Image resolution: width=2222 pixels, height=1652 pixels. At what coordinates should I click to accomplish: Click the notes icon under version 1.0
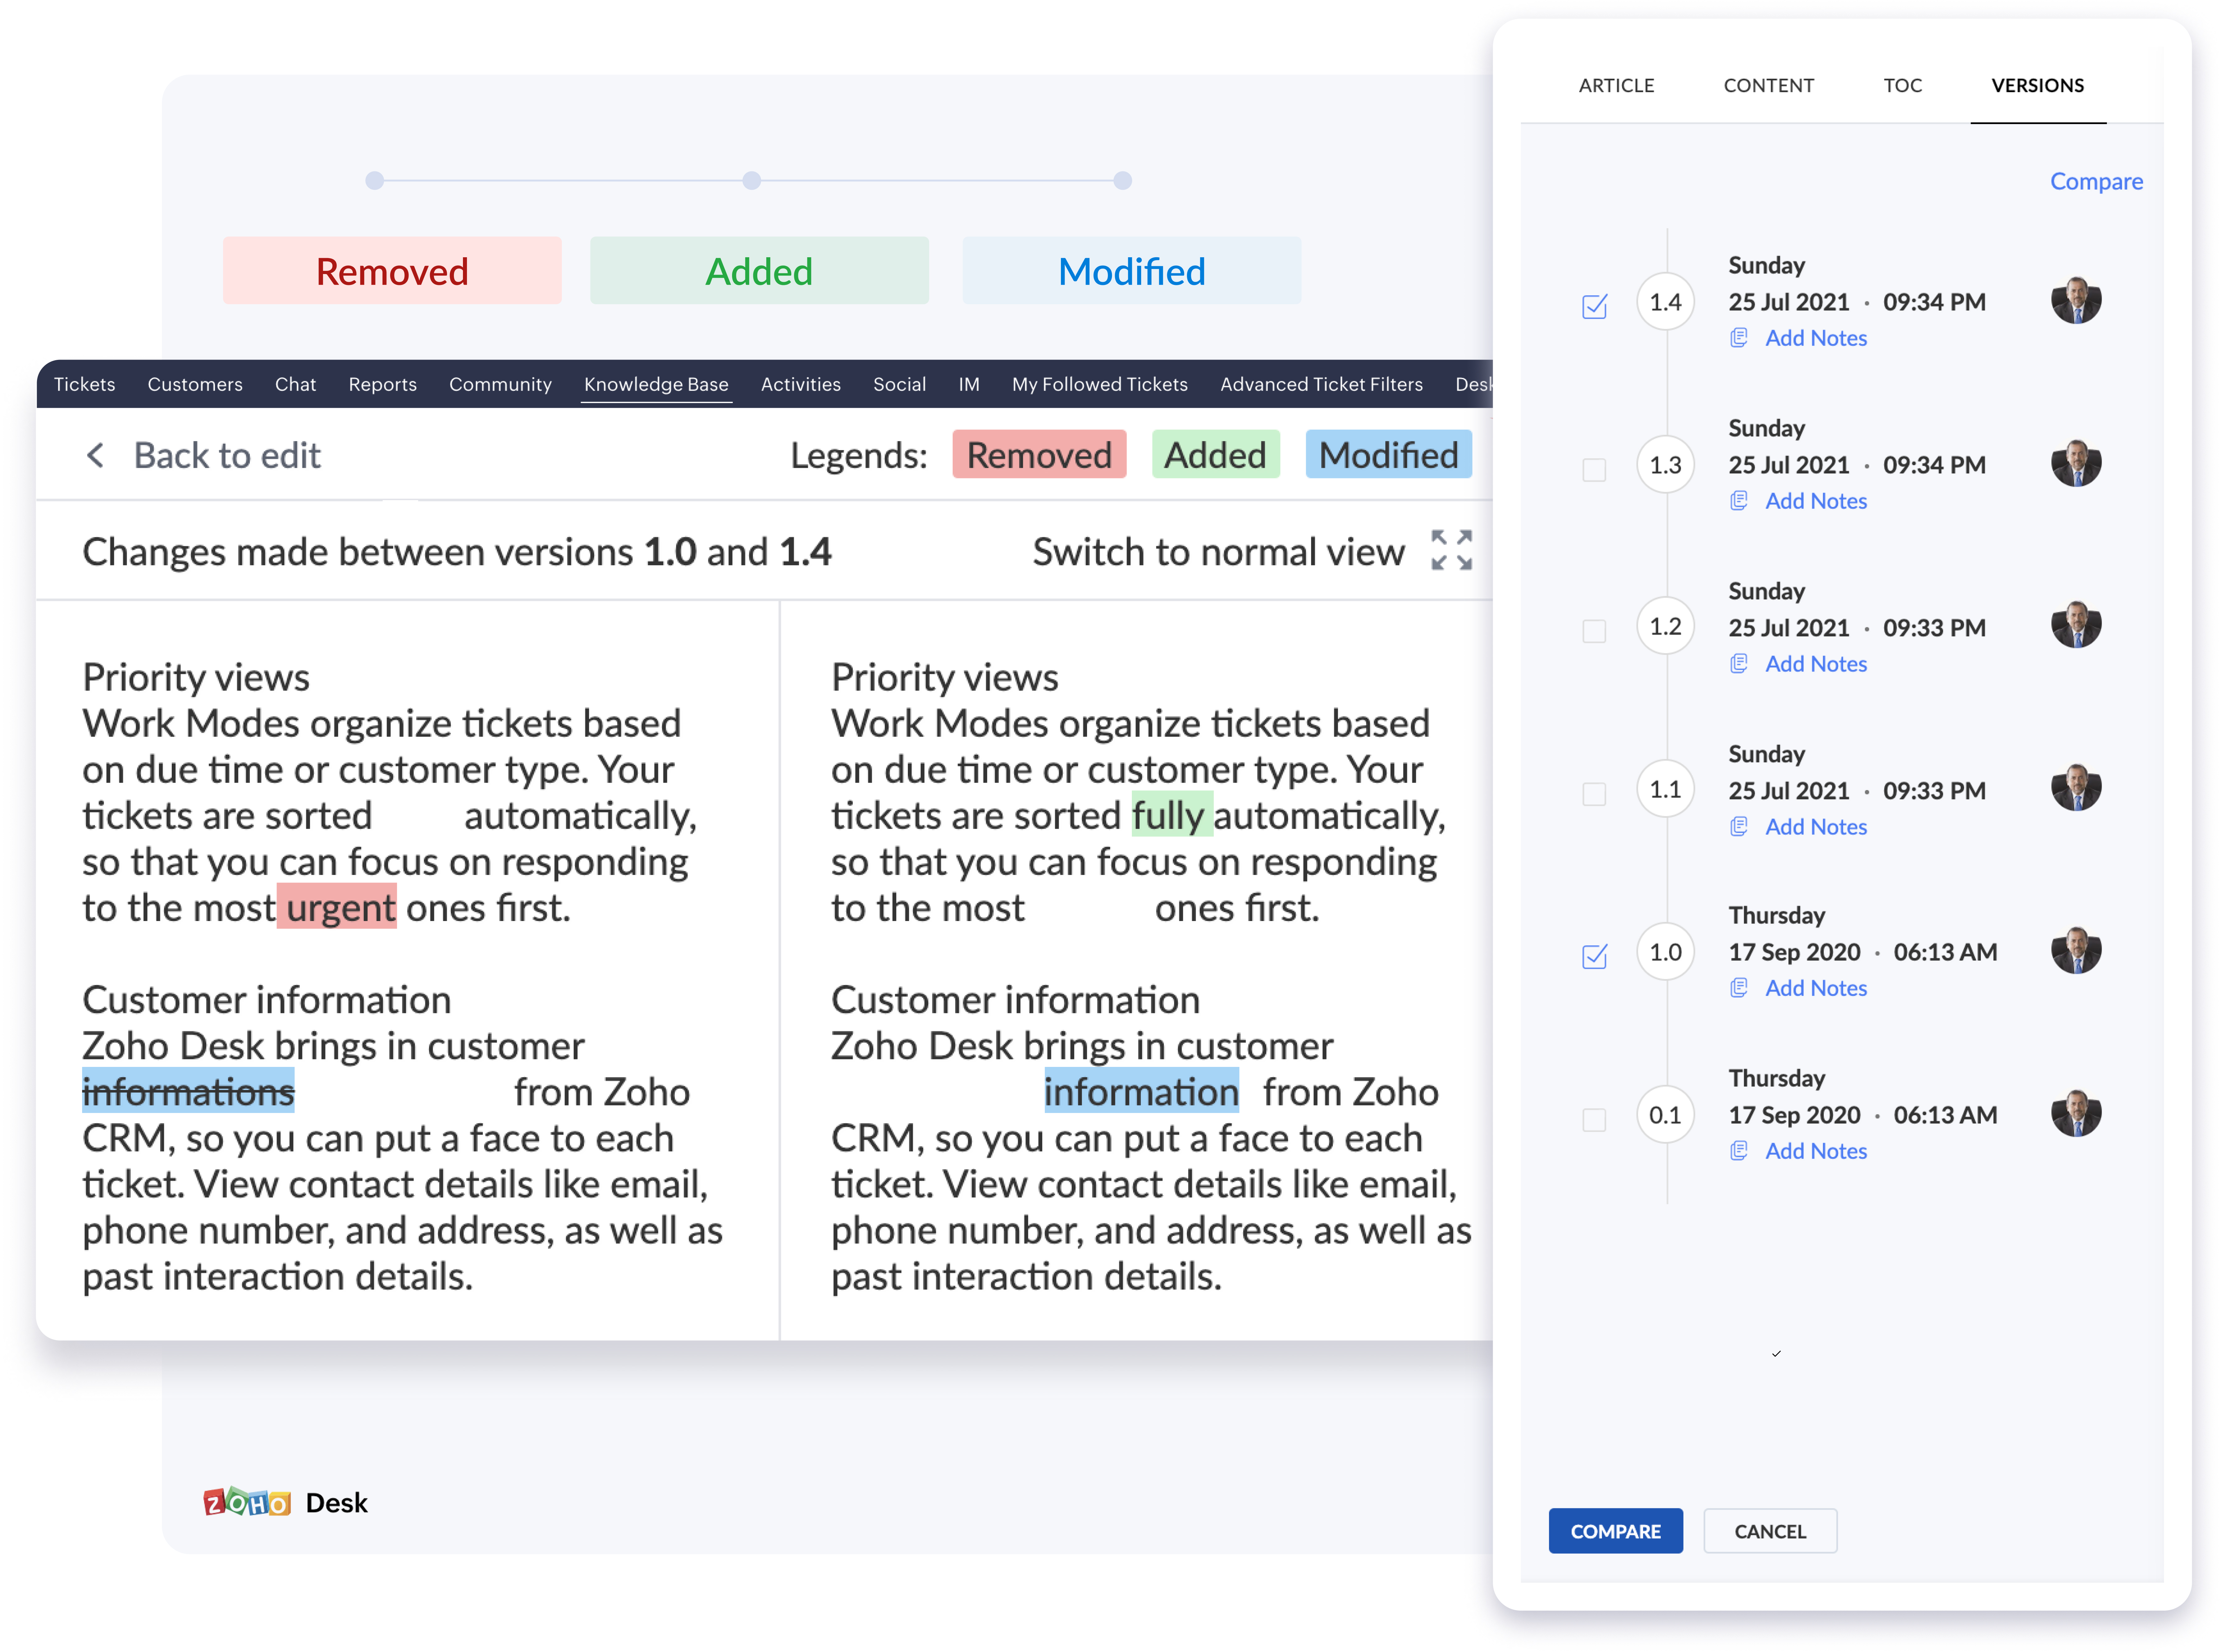[1739, 988]
